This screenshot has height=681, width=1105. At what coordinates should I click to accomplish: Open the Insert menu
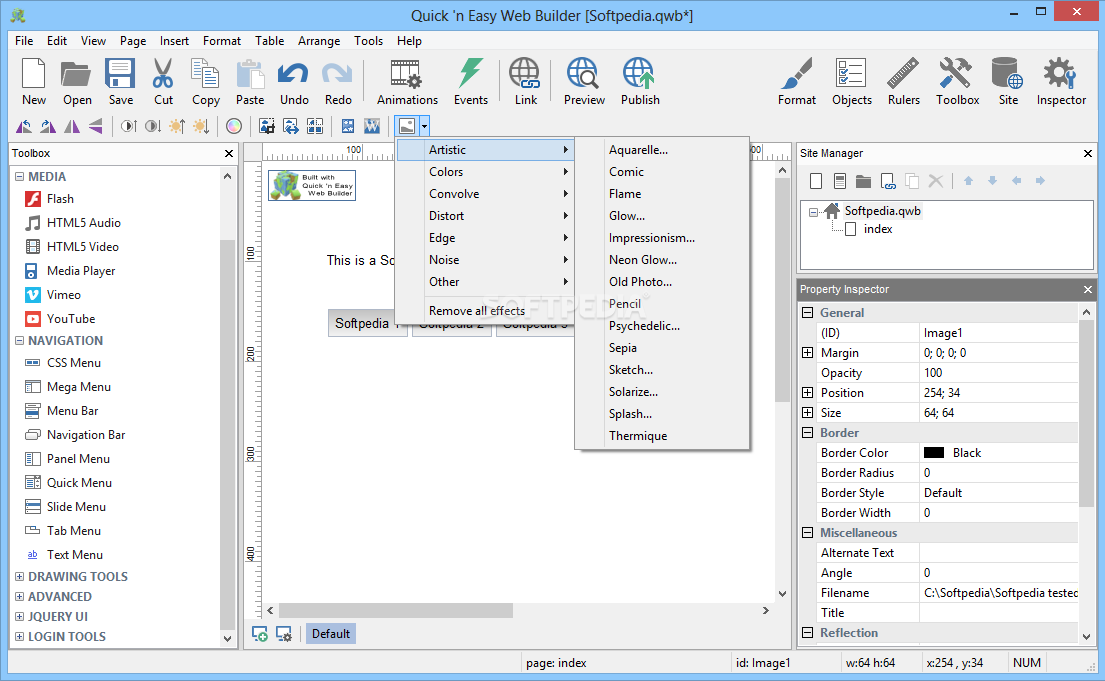[x=174, y=41]
